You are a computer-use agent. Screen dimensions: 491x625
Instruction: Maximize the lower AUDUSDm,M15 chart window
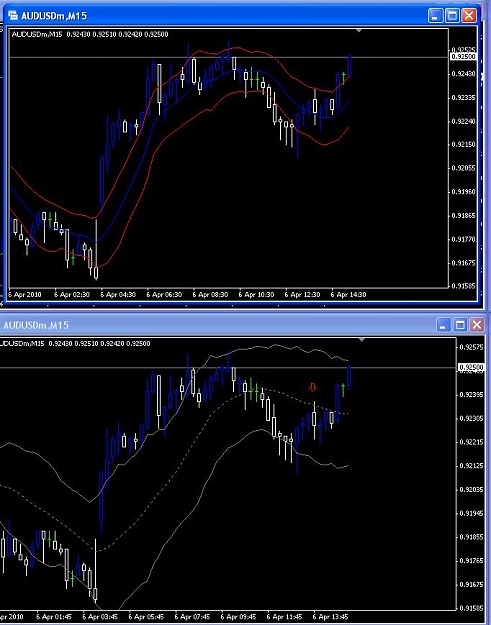pos(460,325)
